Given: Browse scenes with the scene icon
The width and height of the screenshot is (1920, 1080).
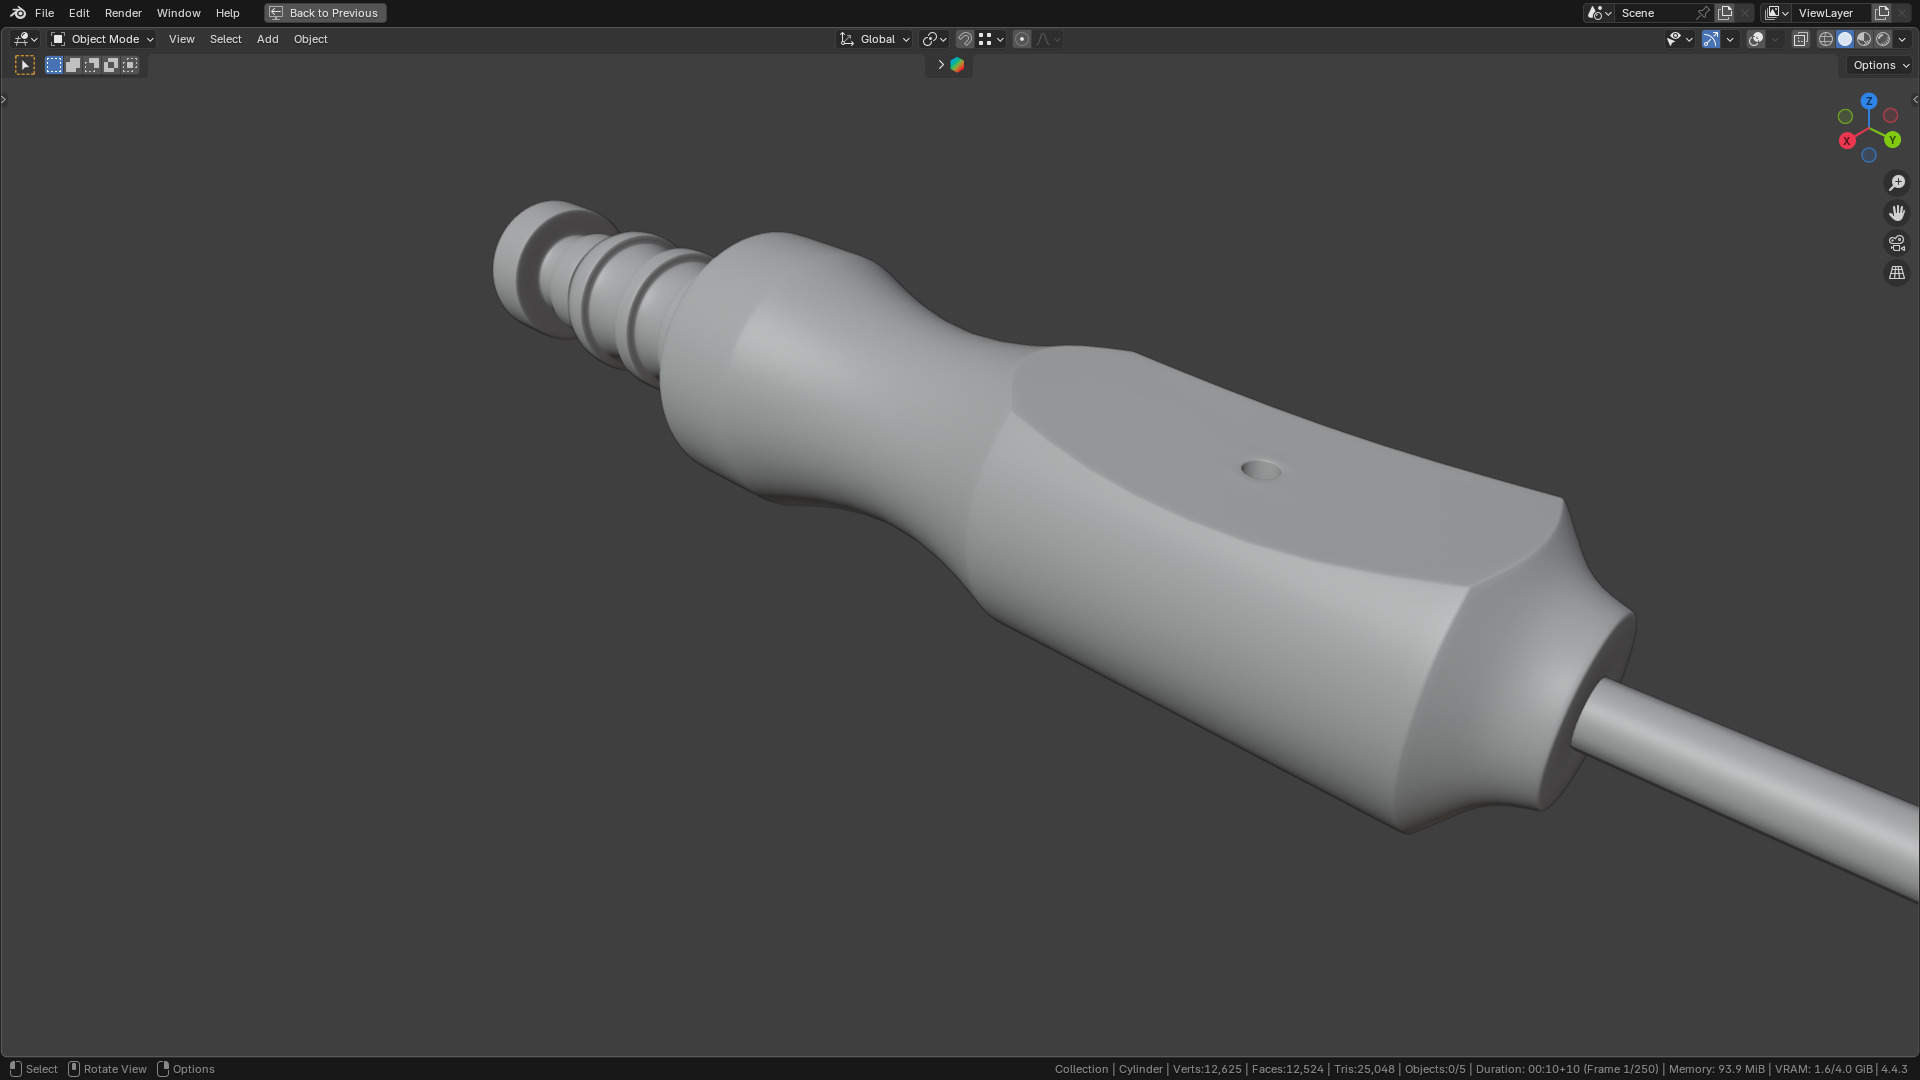Looking at the screenshot, I should pos(1598,13).
